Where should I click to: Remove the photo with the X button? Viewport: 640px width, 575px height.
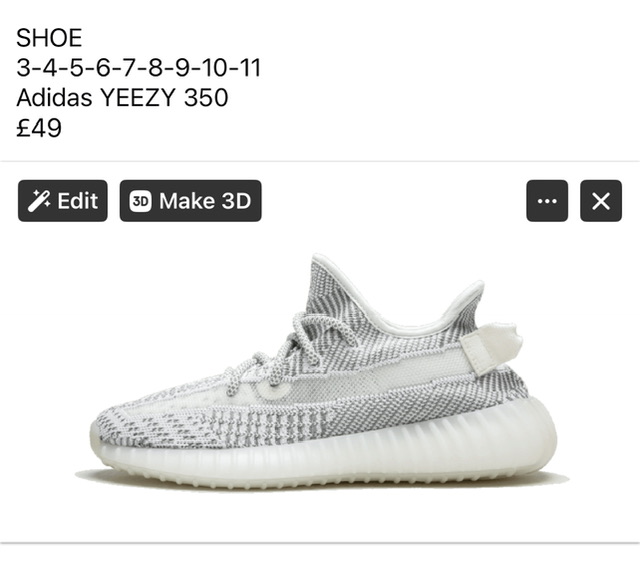coord(601,201)
